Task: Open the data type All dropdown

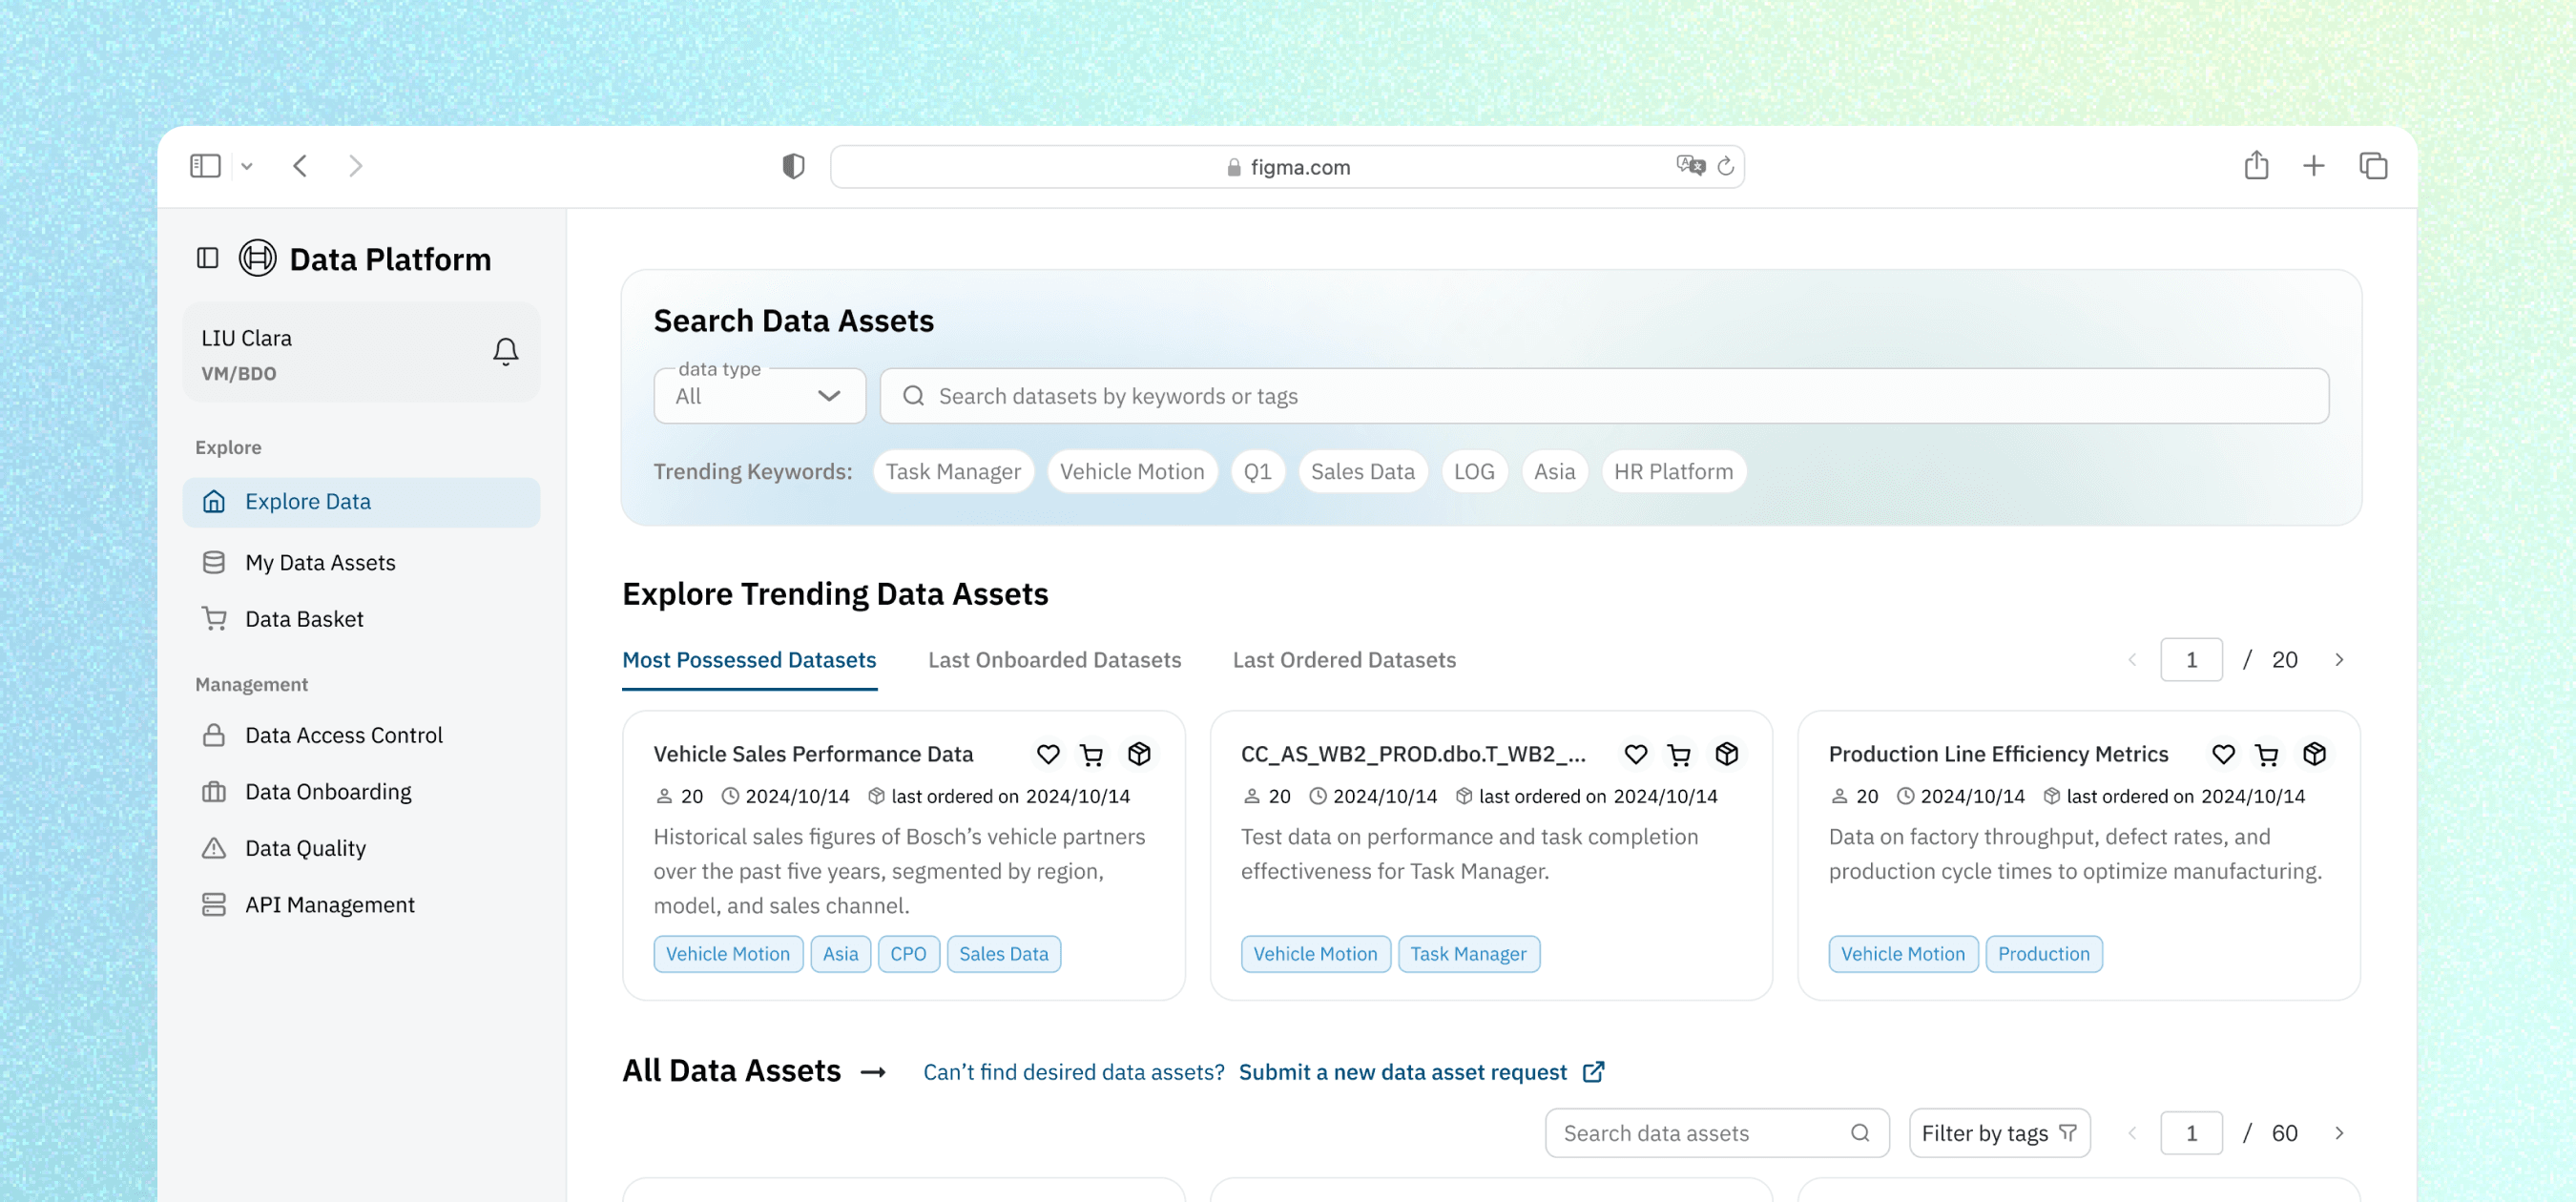Action: (x=759, y=396)
